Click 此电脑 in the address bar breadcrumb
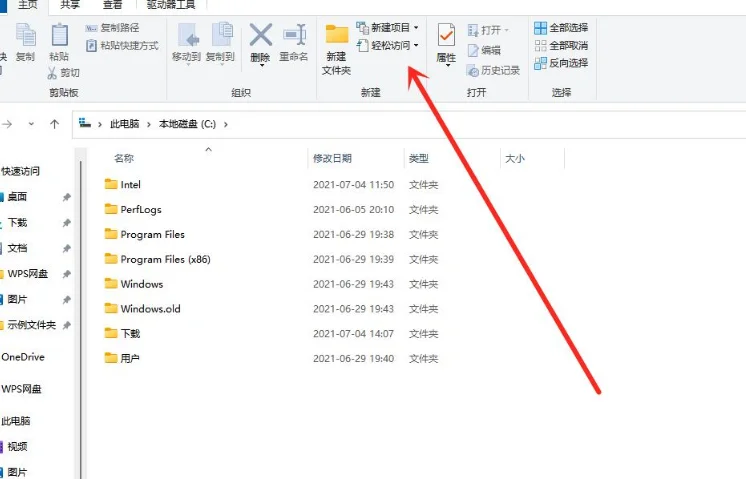Image resolution: width=746 pixels, height=479 pixels. [x=124, y=124]
